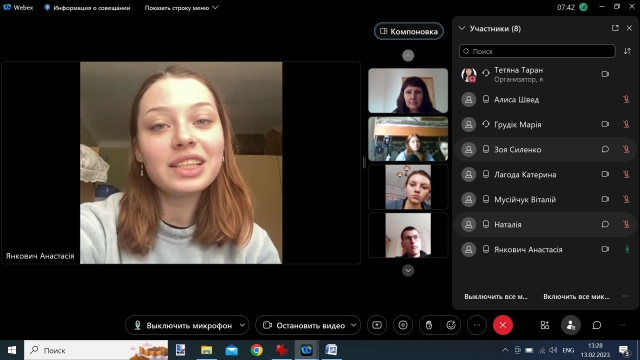Click the Windows taskbar search box
The height and width of the screenshot is (360, 640).
pos(96,350)
